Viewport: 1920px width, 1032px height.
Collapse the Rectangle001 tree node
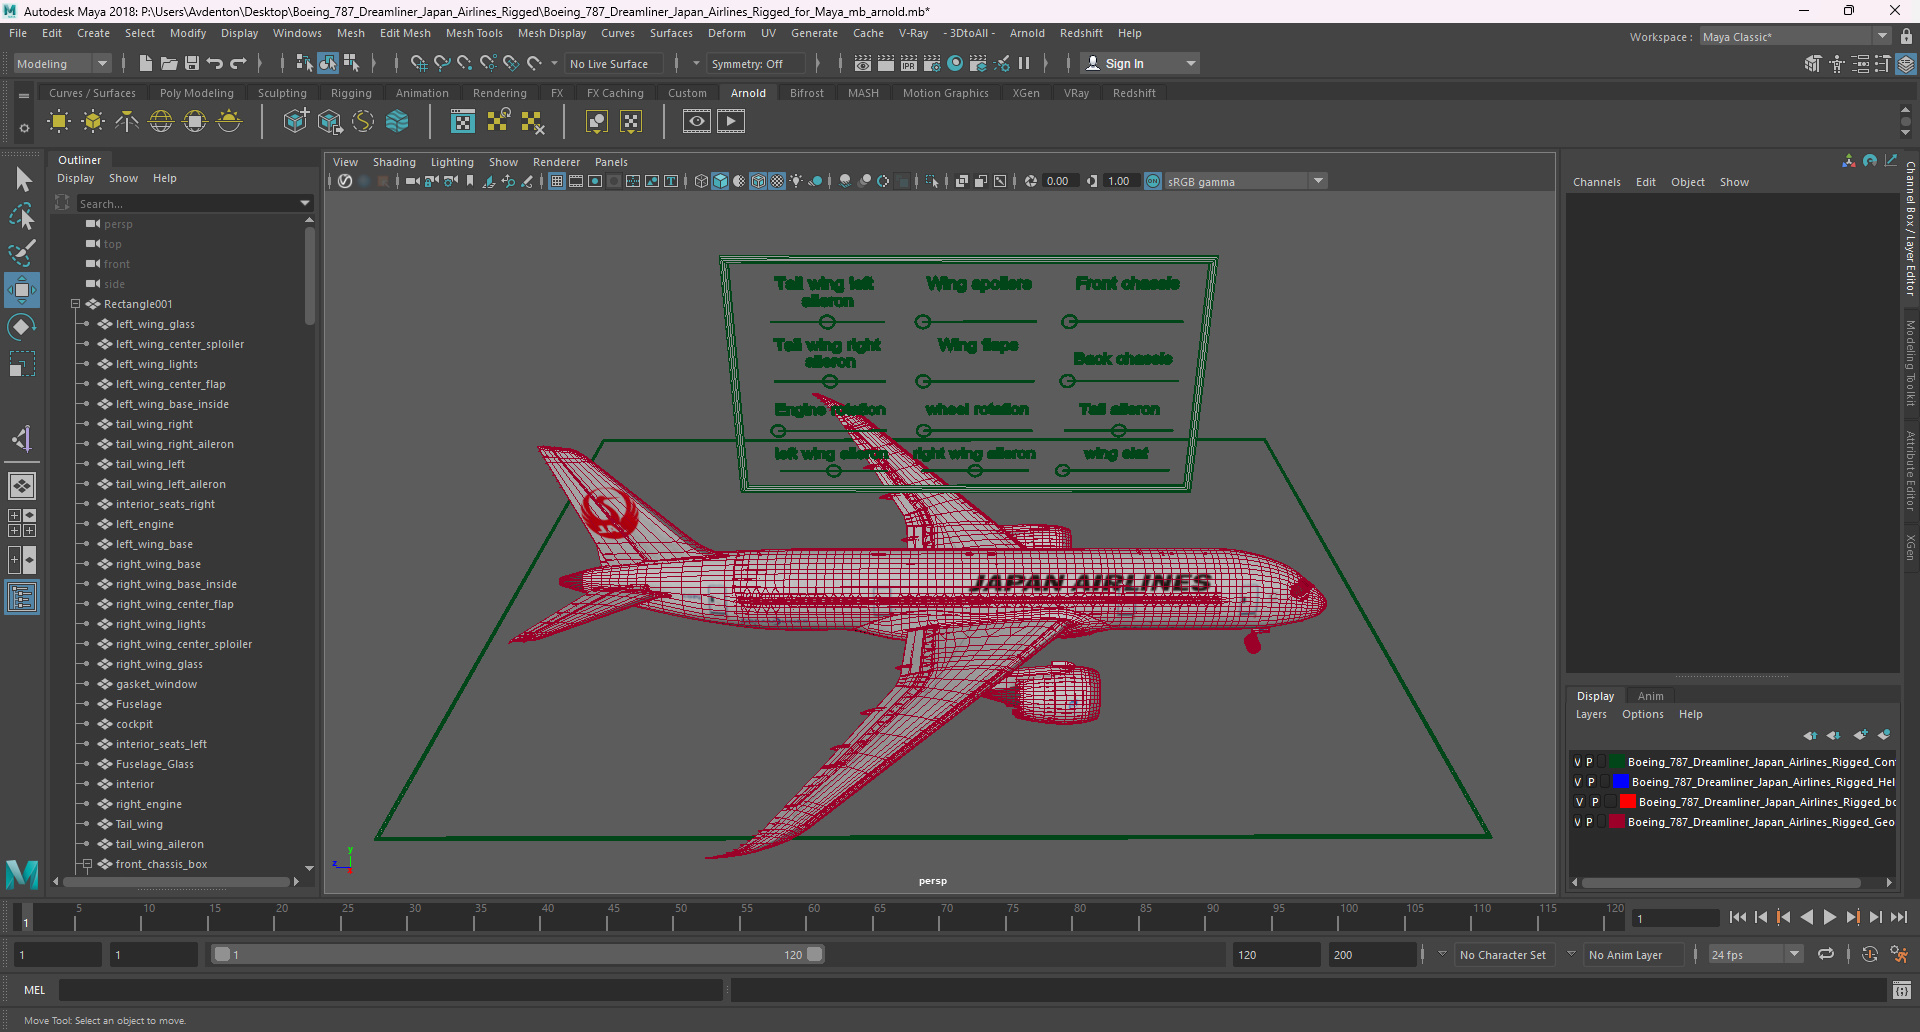tap(76, 304)
